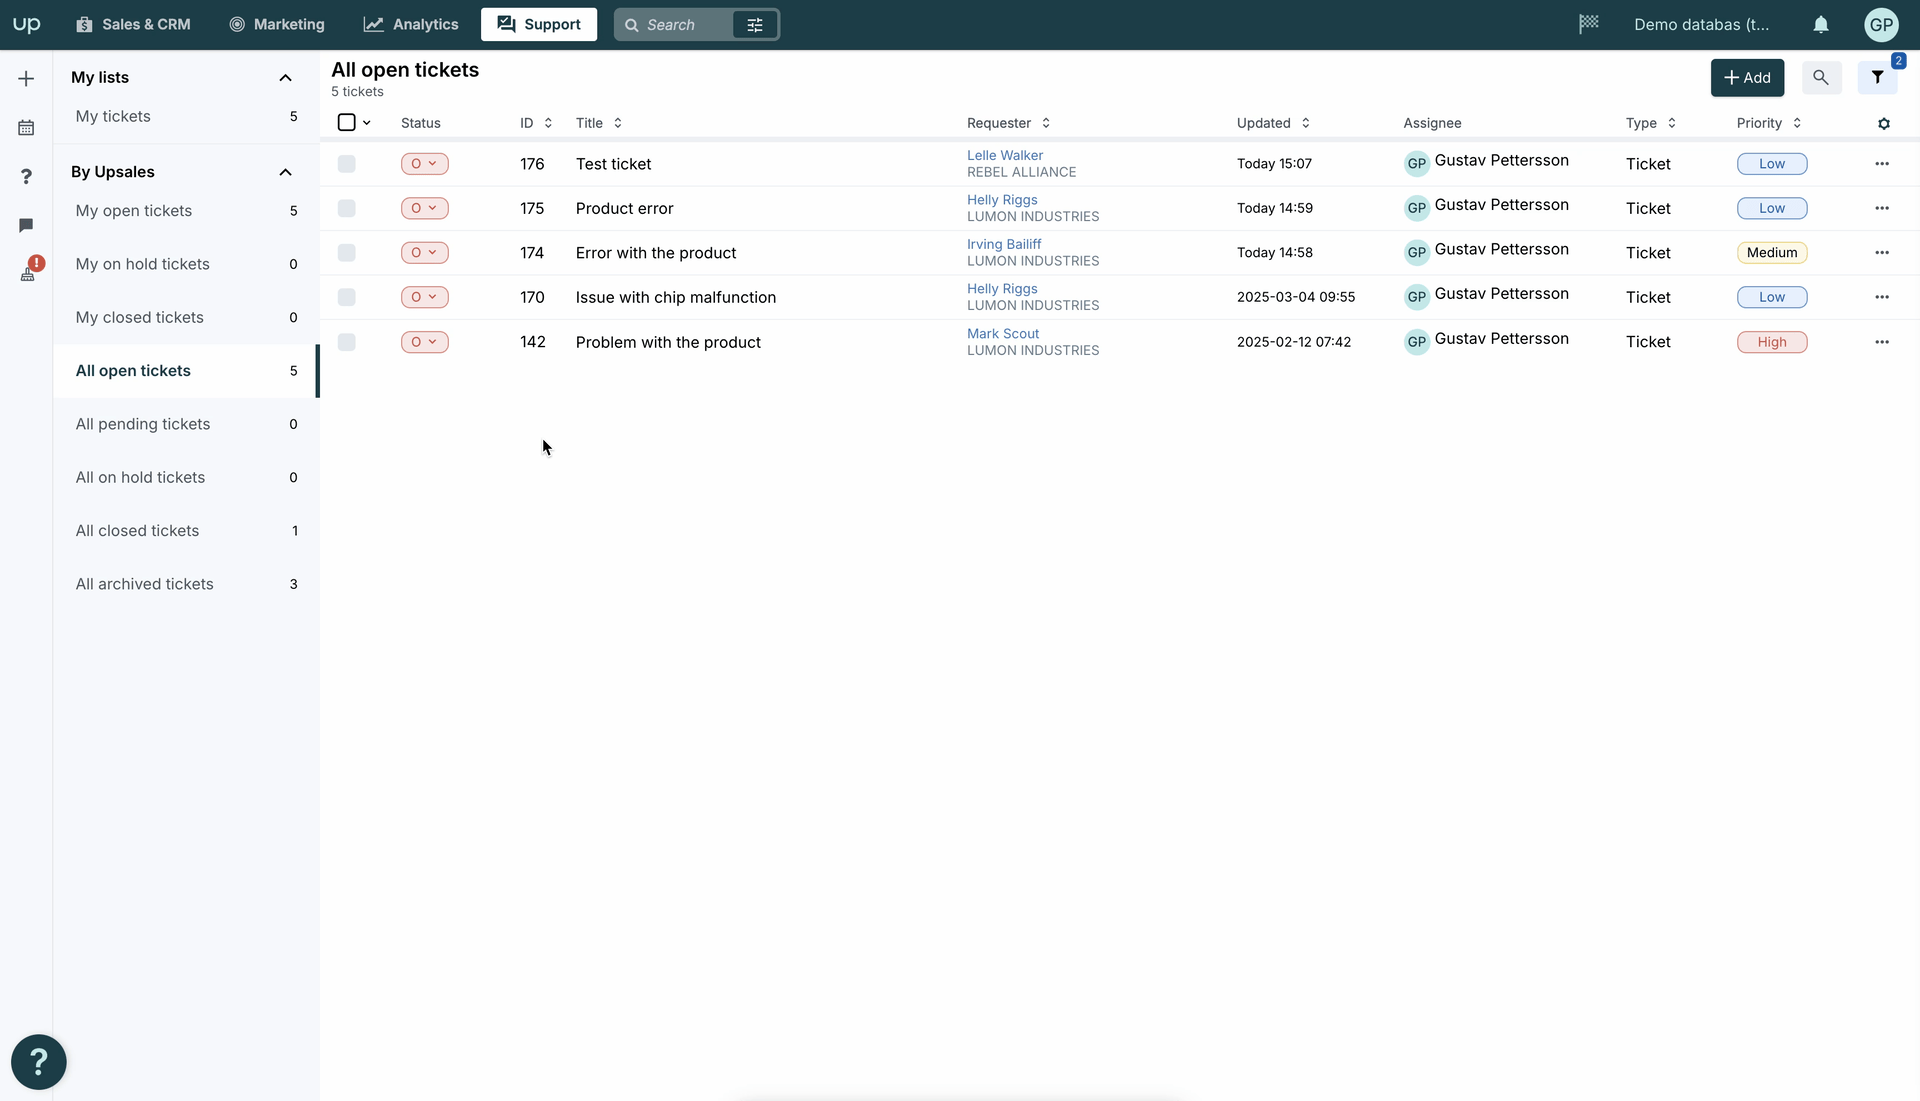Open the status dropdown for ticket 176

tap(425, 163)
